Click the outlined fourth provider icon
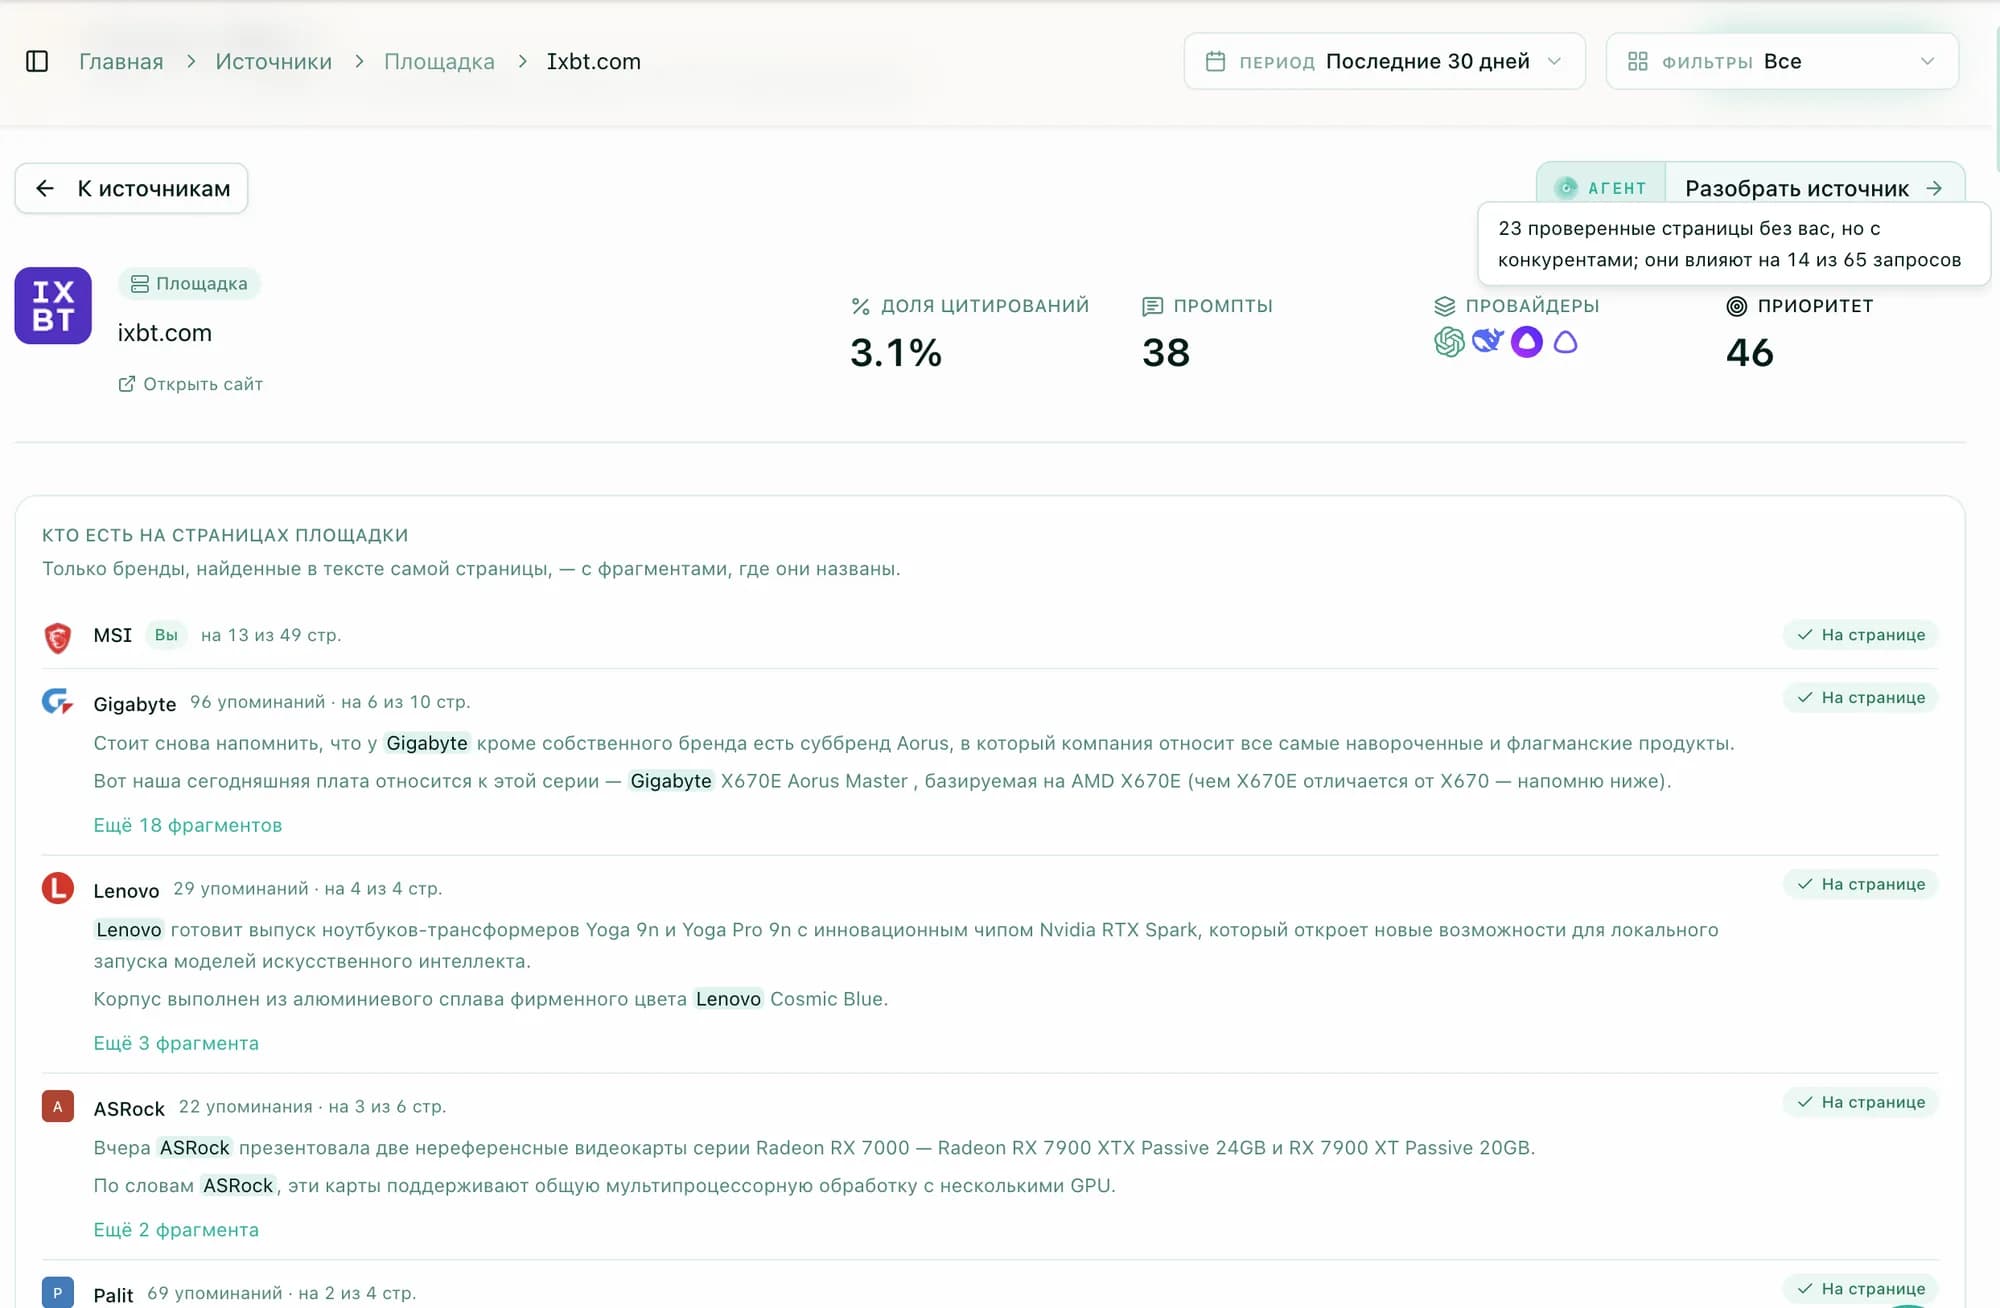The height and width of the screenshot is (1308, 2000). click(1566, 342)
